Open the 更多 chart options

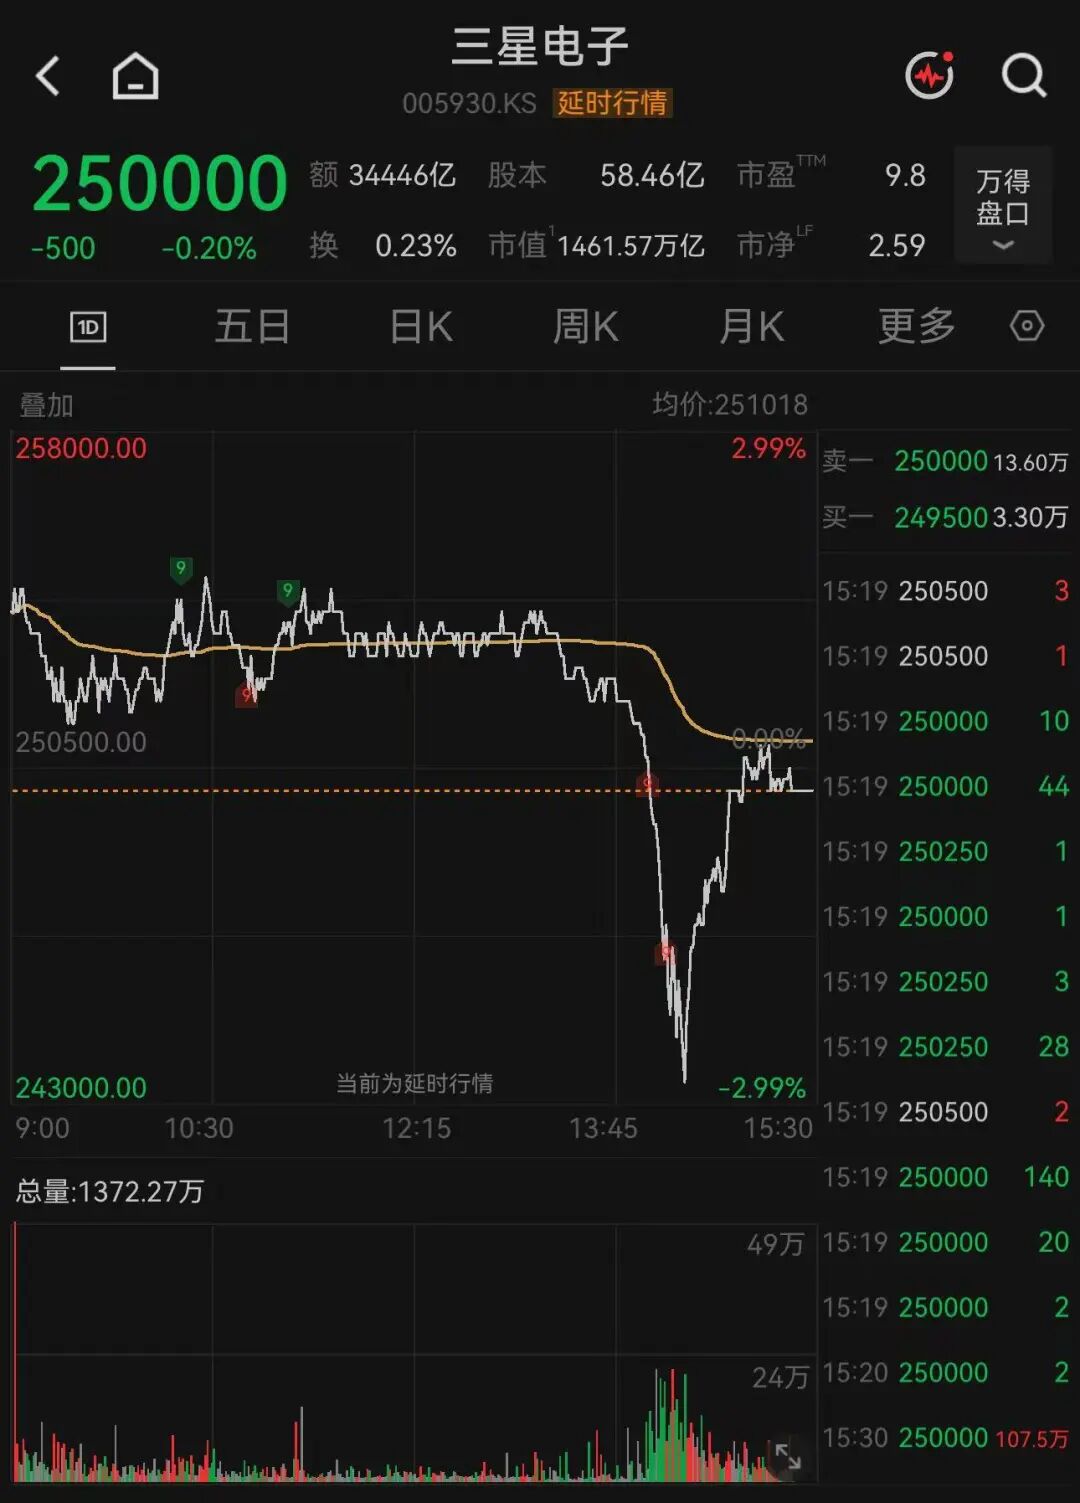point(916,326)
